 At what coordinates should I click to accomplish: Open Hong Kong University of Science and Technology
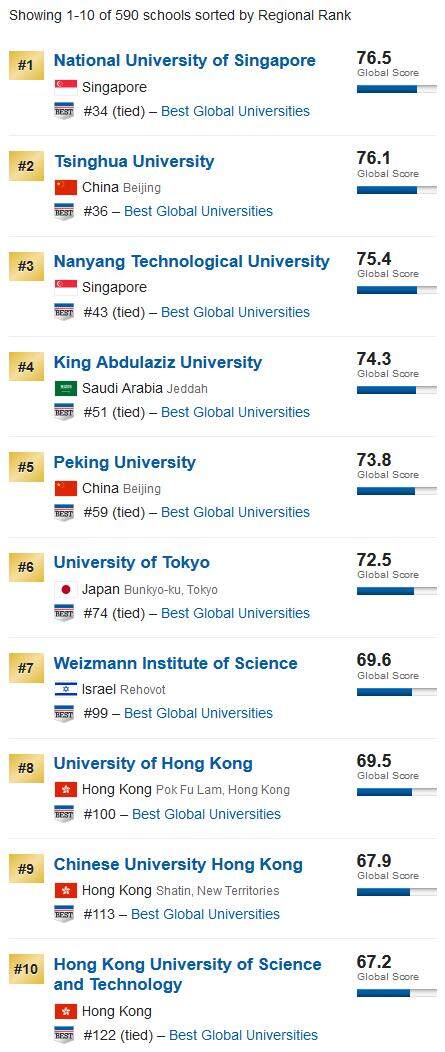pyautogui.click(x=187, y=974)
